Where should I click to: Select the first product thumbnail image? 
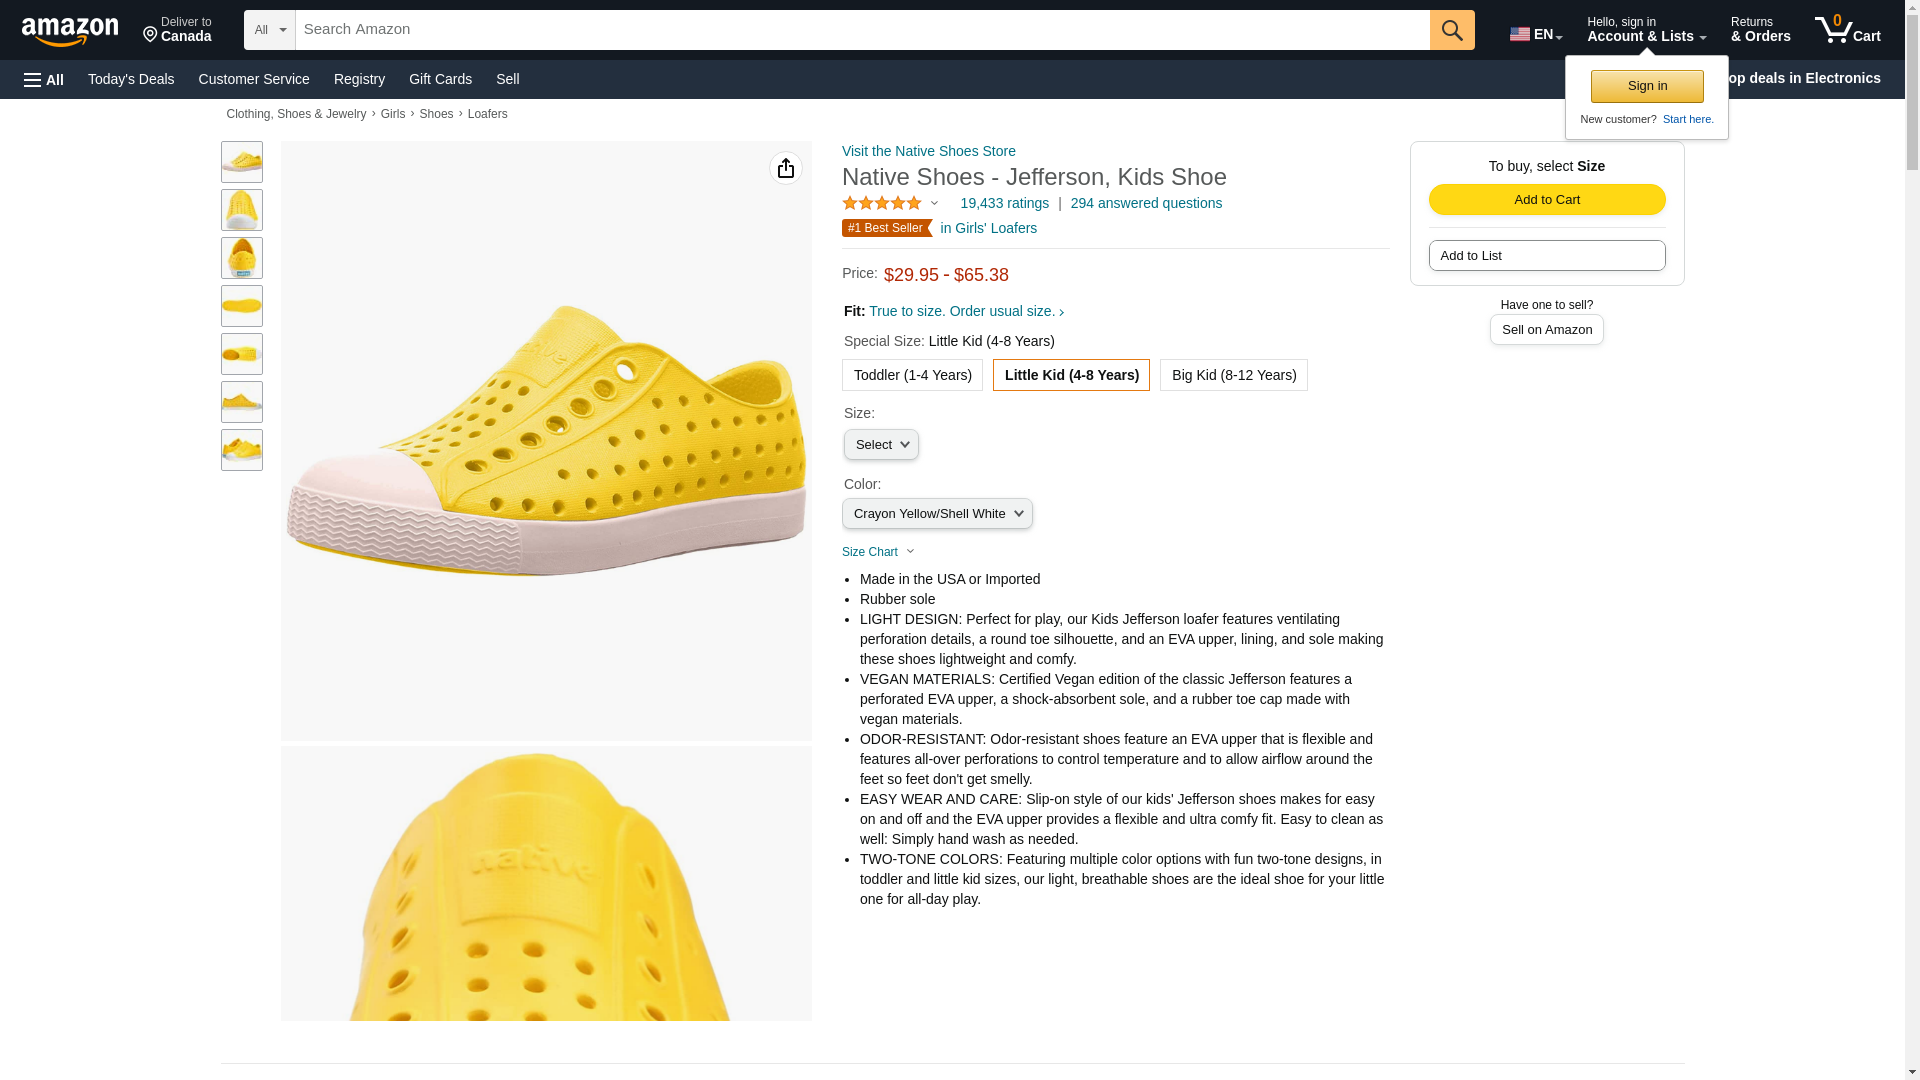pos(242,162)
